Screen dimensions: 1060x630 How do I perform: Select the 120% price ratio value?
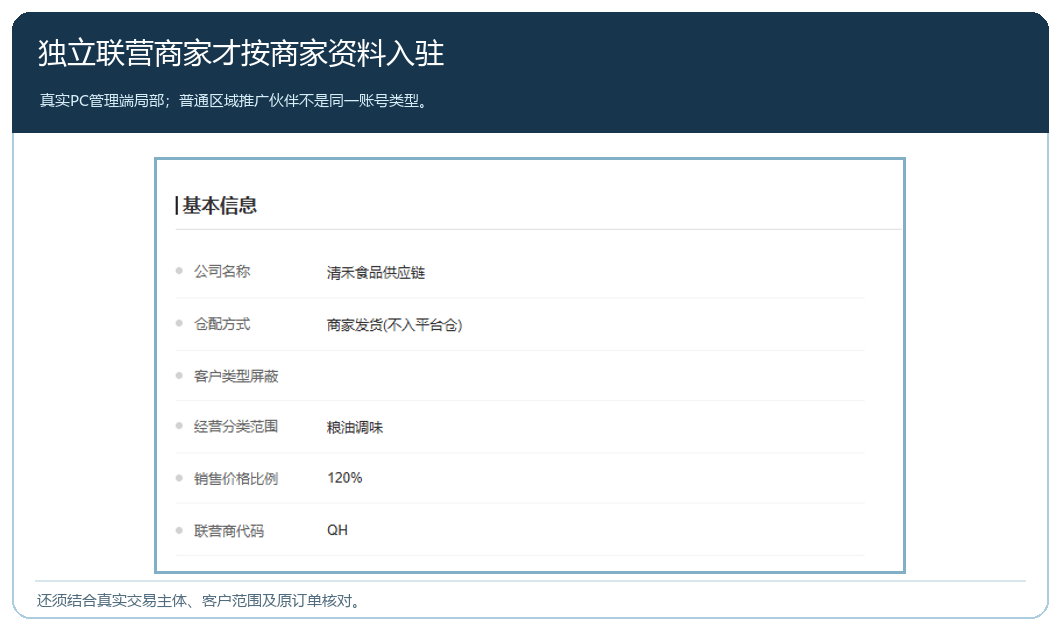tap(345, 478)
